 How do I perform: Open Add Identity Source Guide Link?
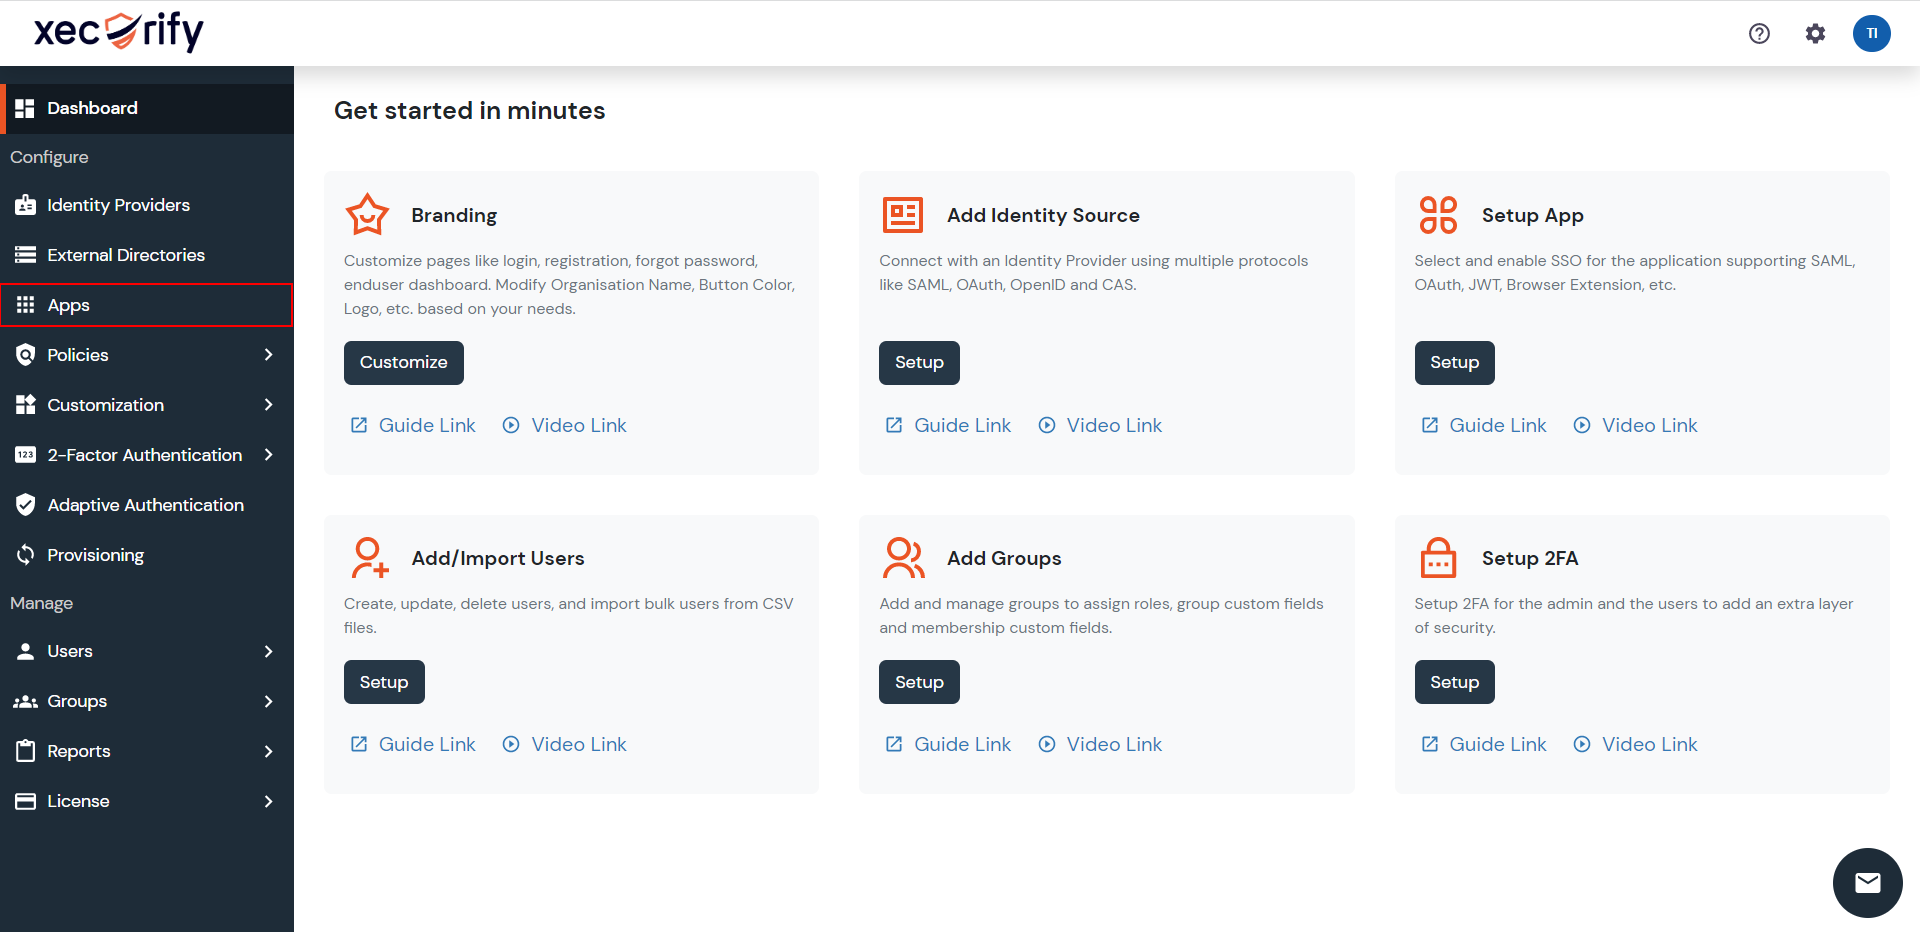tap(948, 425)
